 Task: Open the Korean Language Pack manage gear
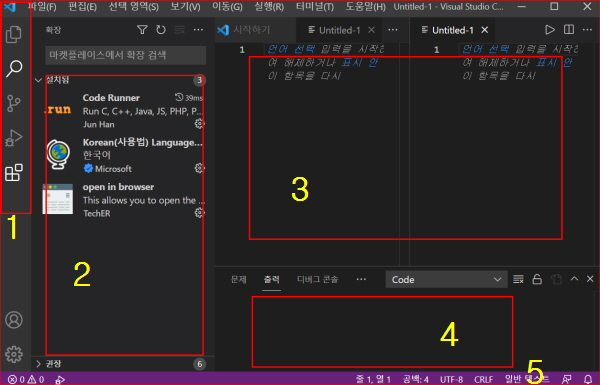click(199, 168)
